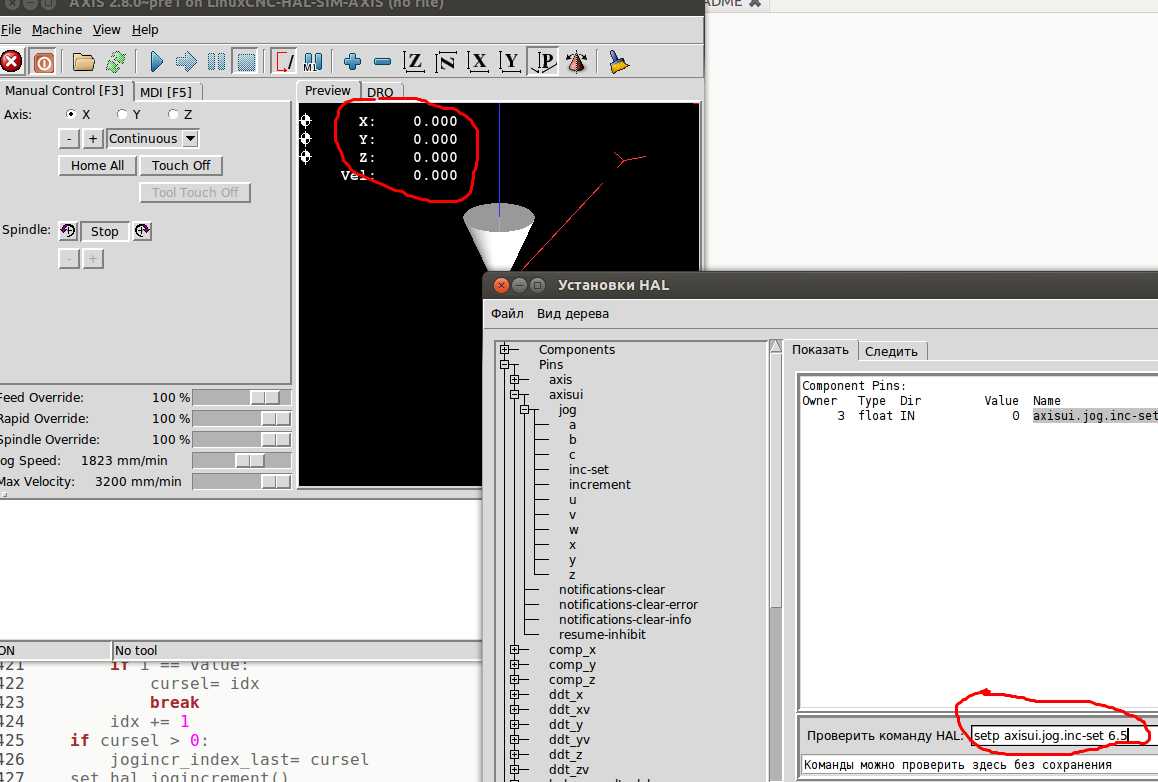Open the Help menu
The height and width of the screenshot is (782, 1158).
point(145,30)
